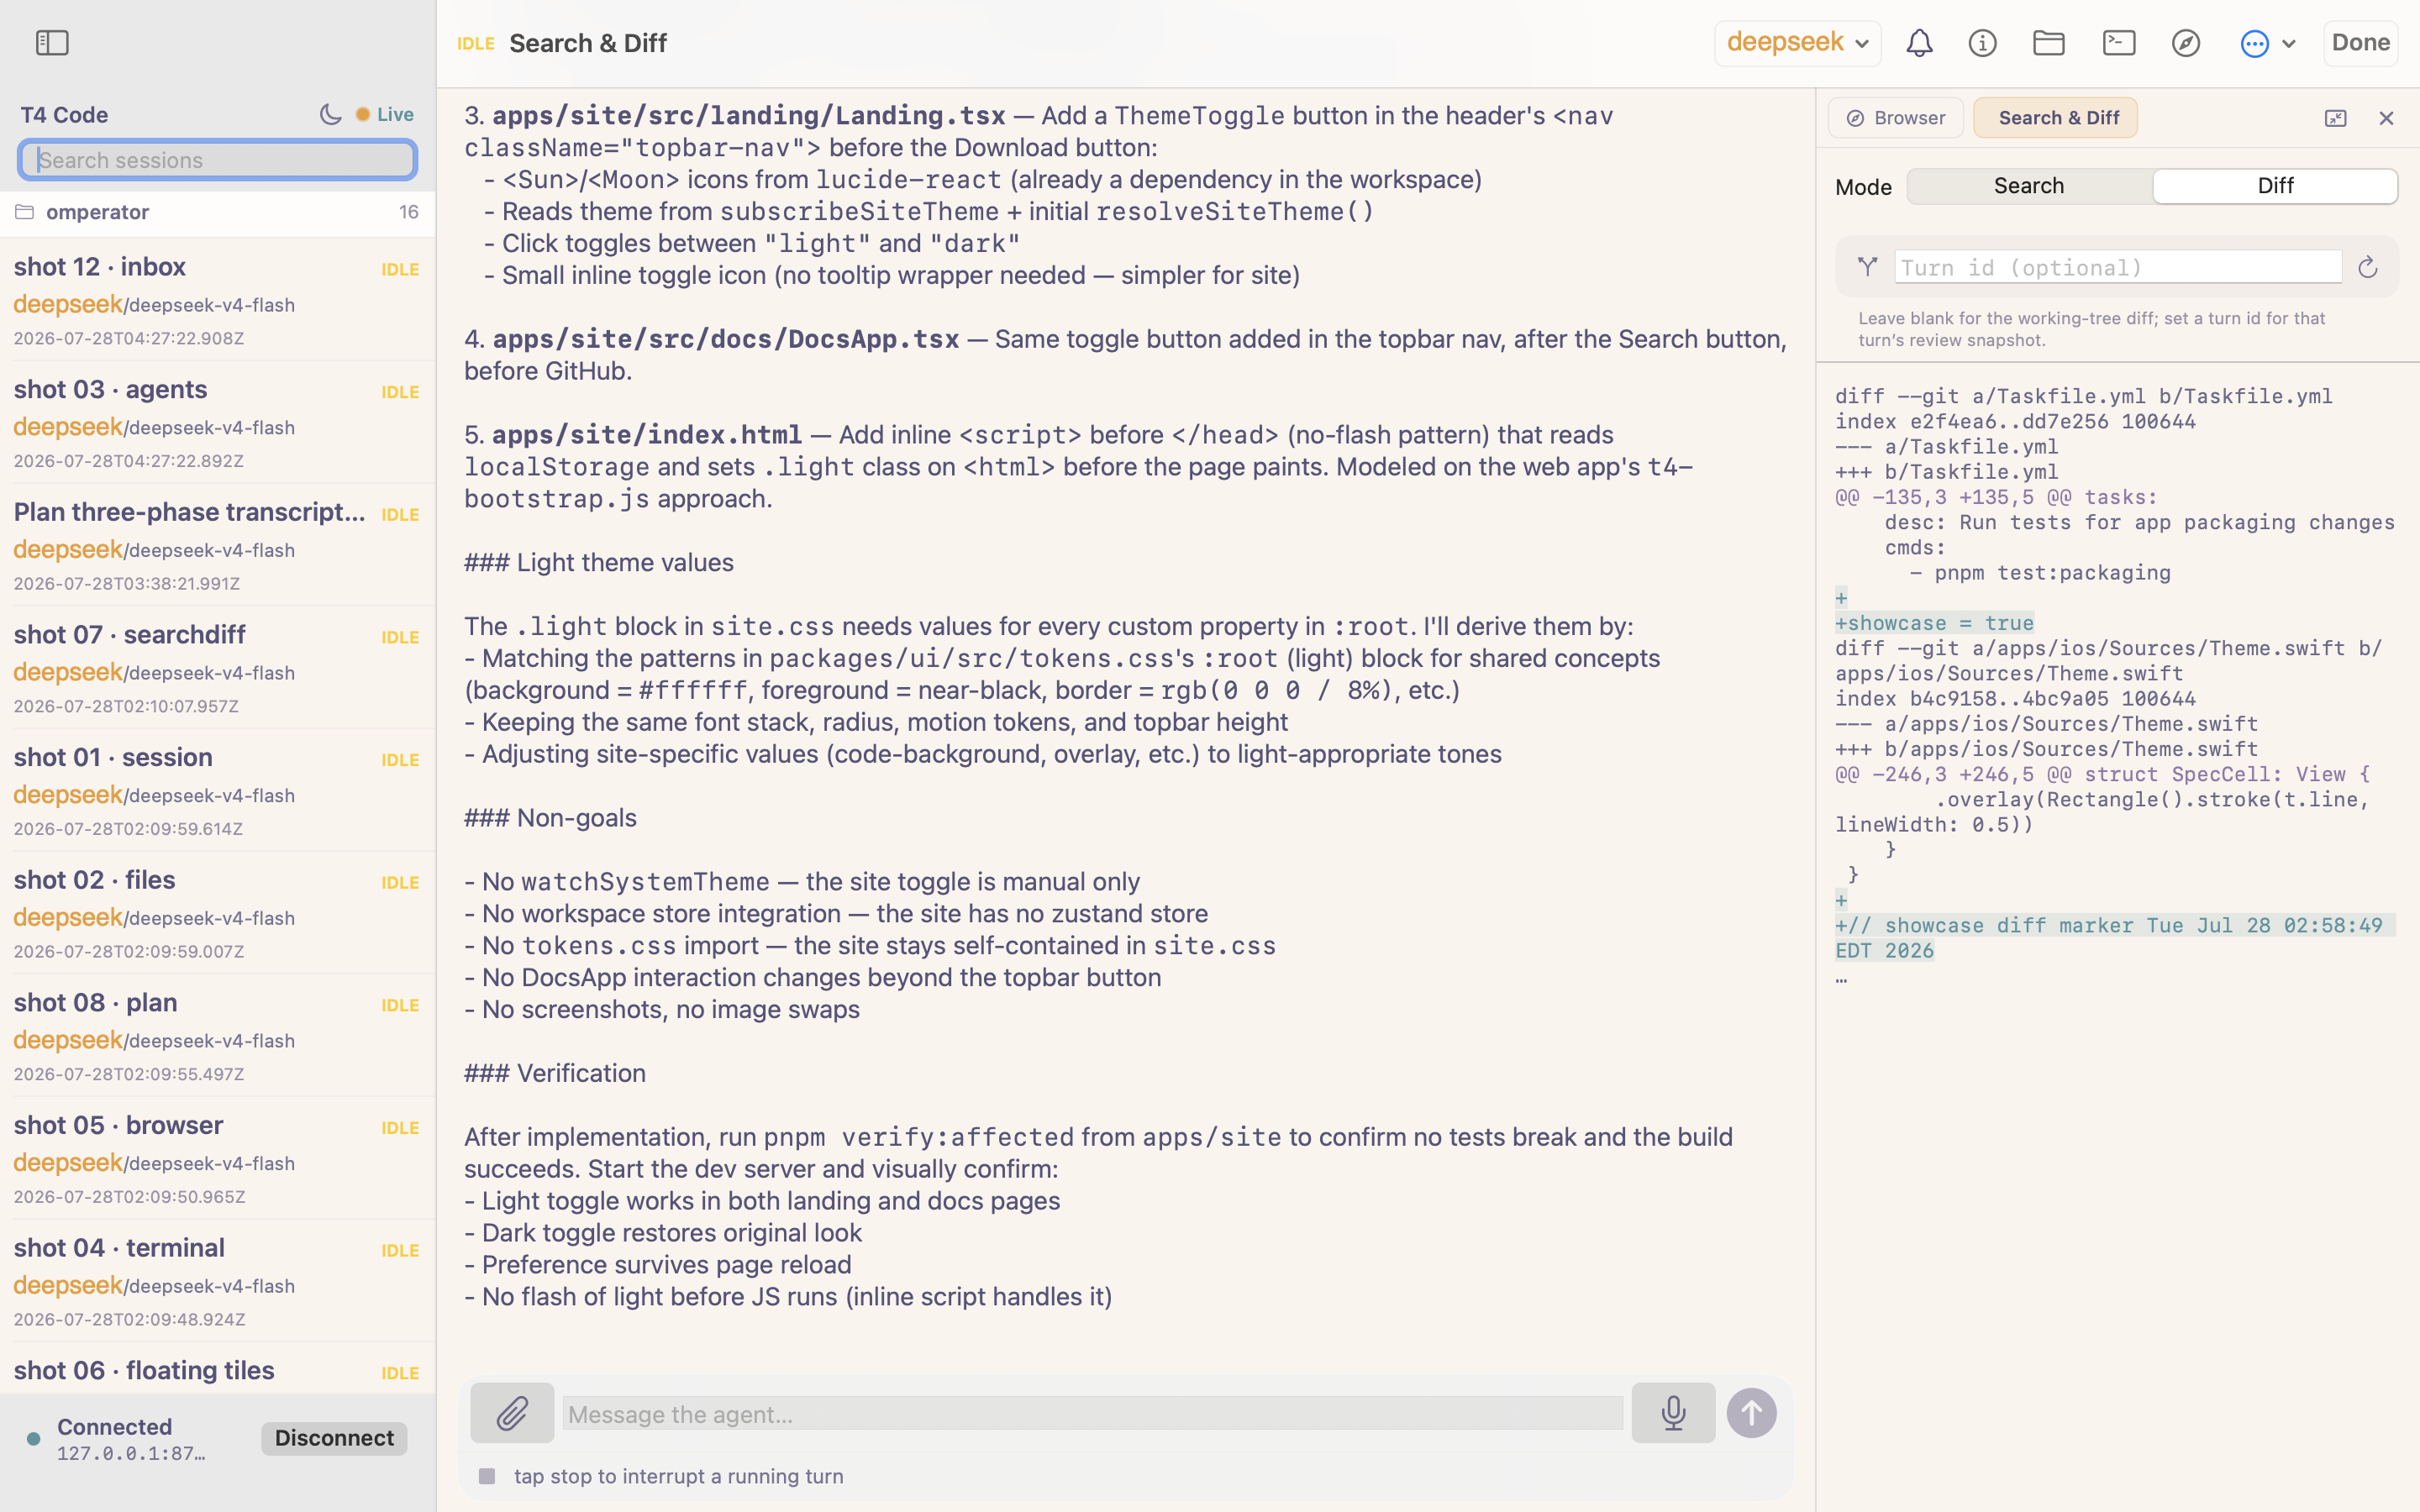Toggle the sidebar panel icon
The width and height of the screenshot is (2420, 1512).
pos(52,43)
